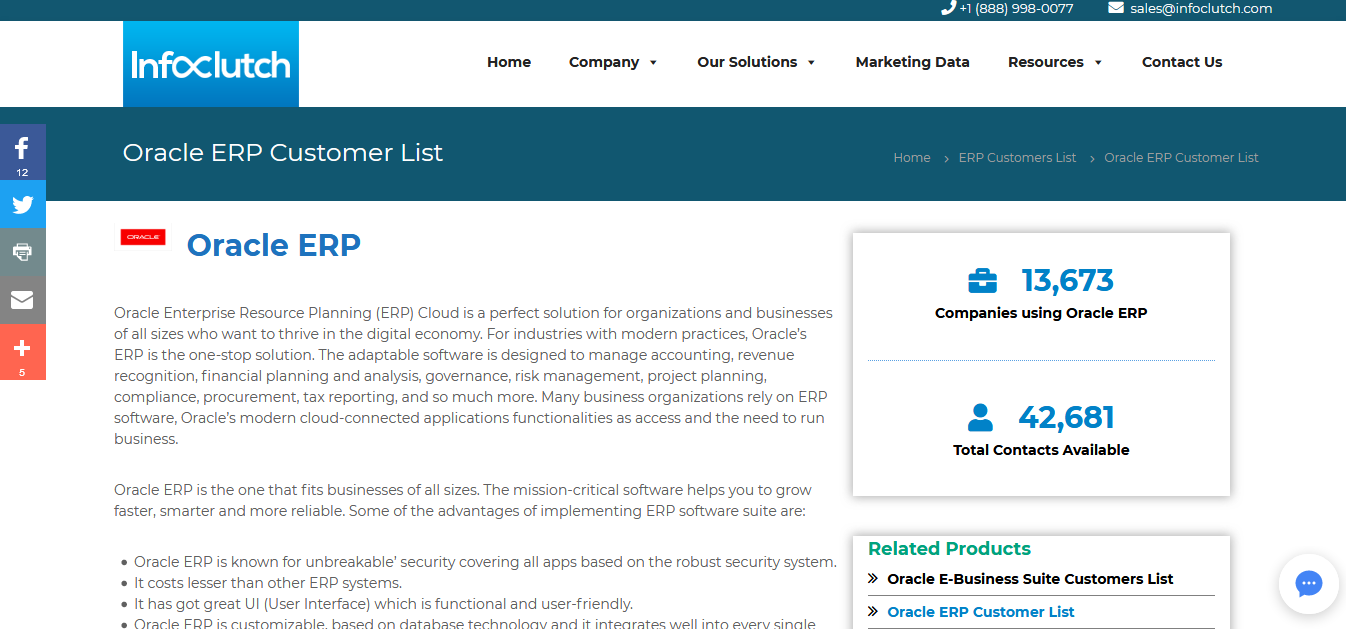Open the Our Solutions menu
The height and width of the screenshot is (629, 1346).
pyautogui.click(x=747, y=62)
